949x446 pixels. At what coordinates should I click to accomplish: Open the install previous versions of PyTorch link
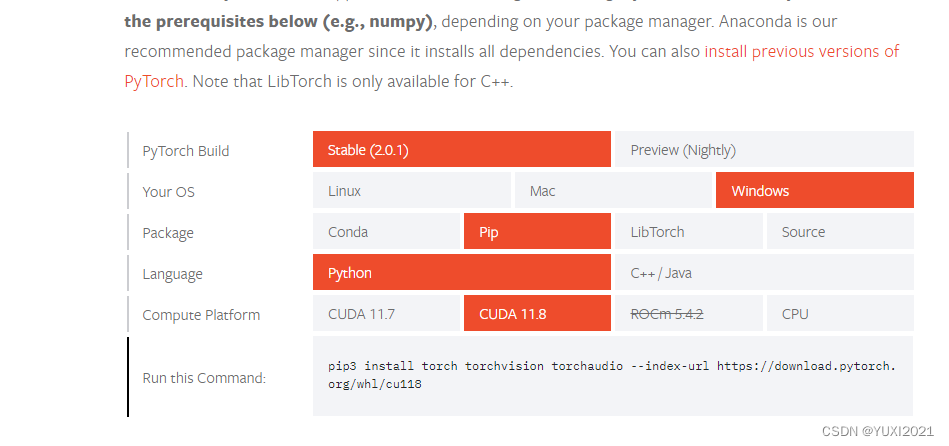point(801,51)
